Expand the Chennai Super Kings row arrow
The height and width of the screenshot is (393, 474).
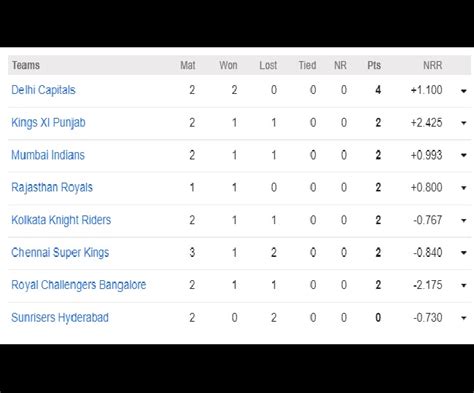[x=464, y=253]
